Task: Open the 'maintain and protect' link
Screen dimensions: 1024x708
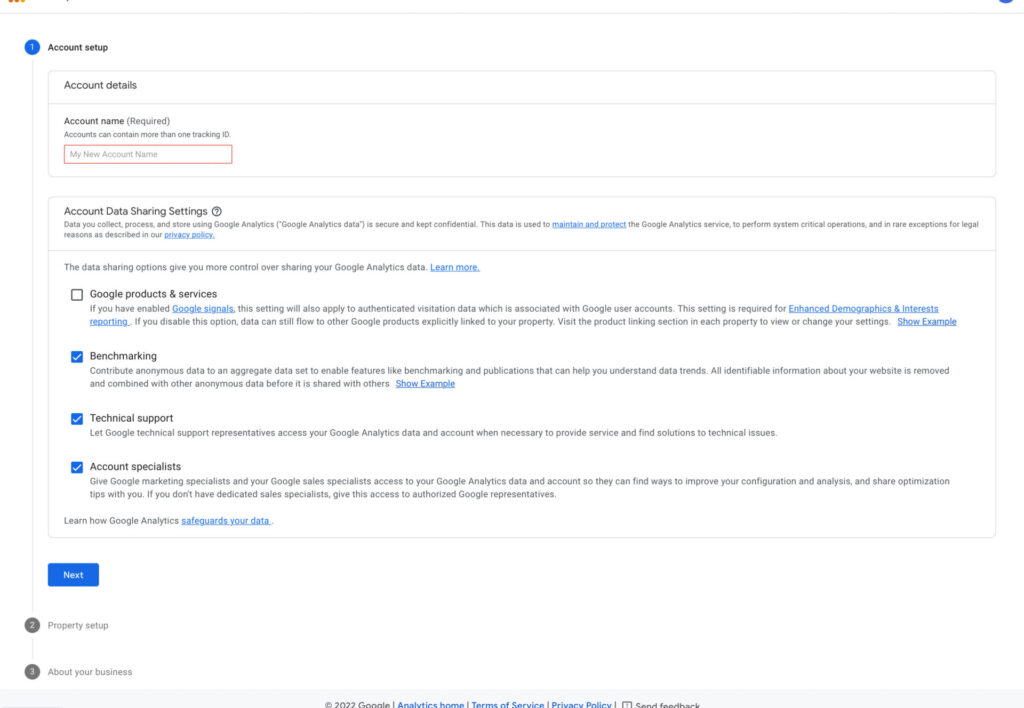Action: click(589, 225)
